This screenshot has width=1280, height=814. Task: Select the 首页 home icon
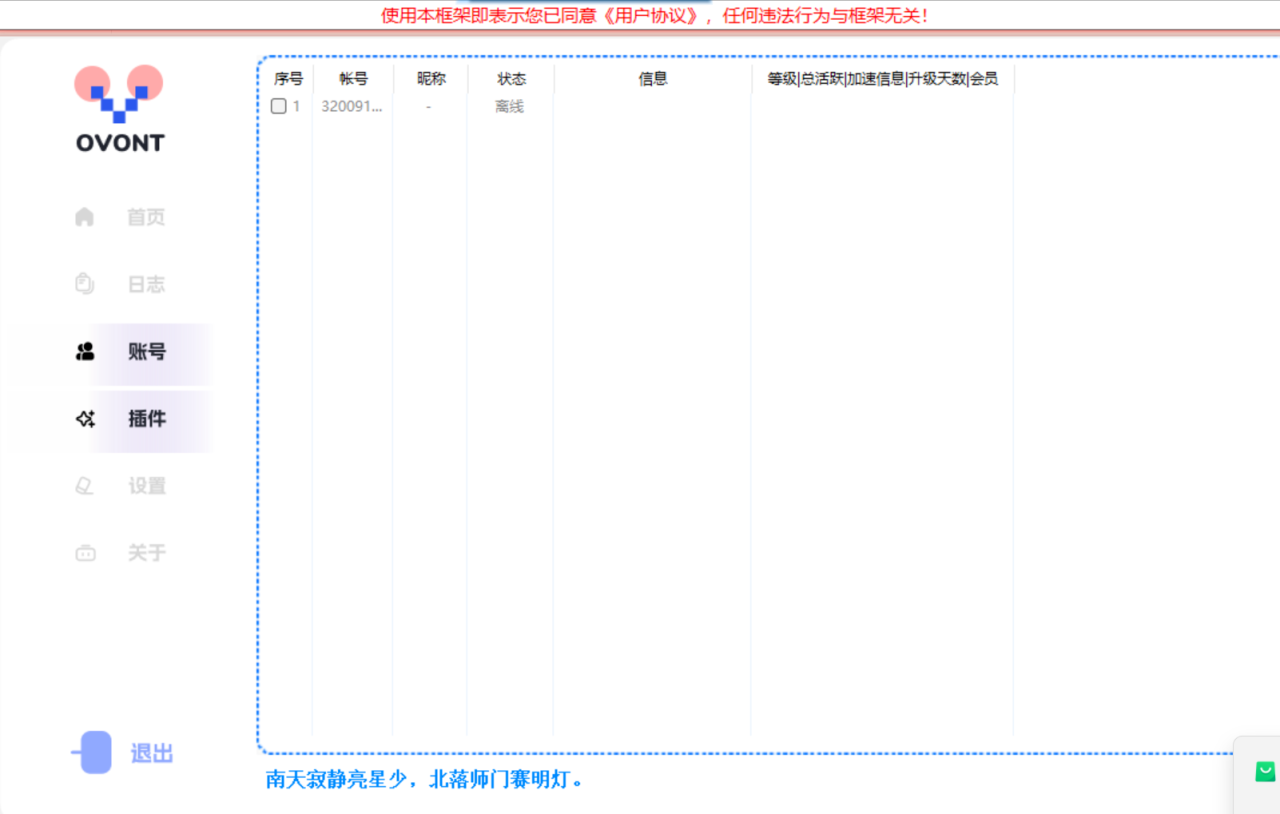point(84,216)
